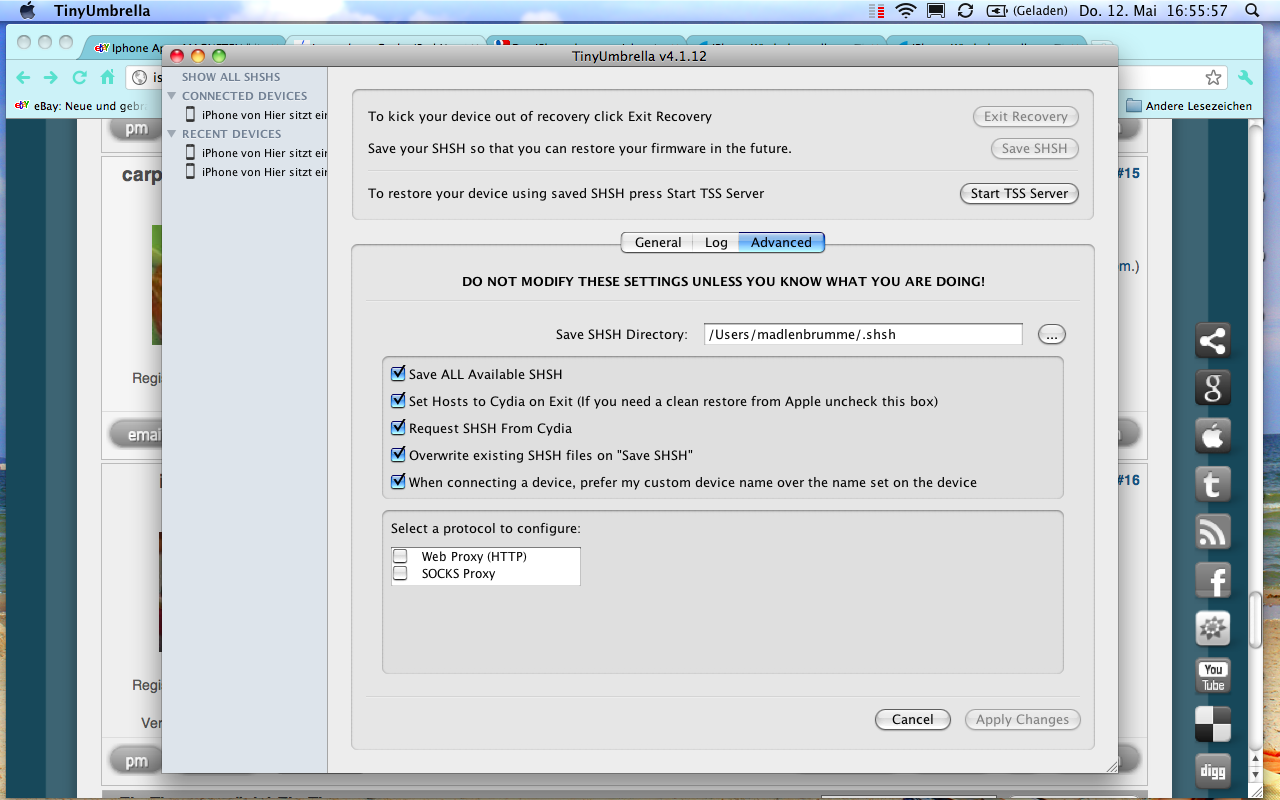The width and height of the screenshot is (1280, 800).
Task: Click the Tumblr icon in right sidebar
Action: click(x=1213, y=485)
